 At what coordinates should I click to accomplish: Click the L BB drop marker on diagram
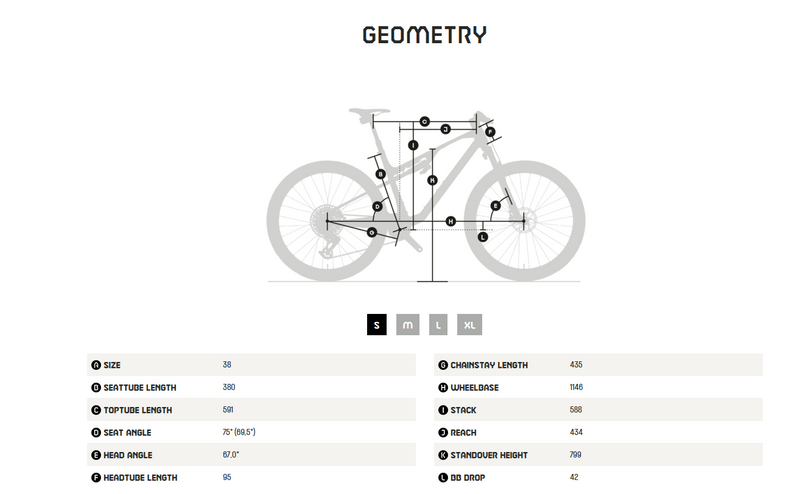pos(483,237)
